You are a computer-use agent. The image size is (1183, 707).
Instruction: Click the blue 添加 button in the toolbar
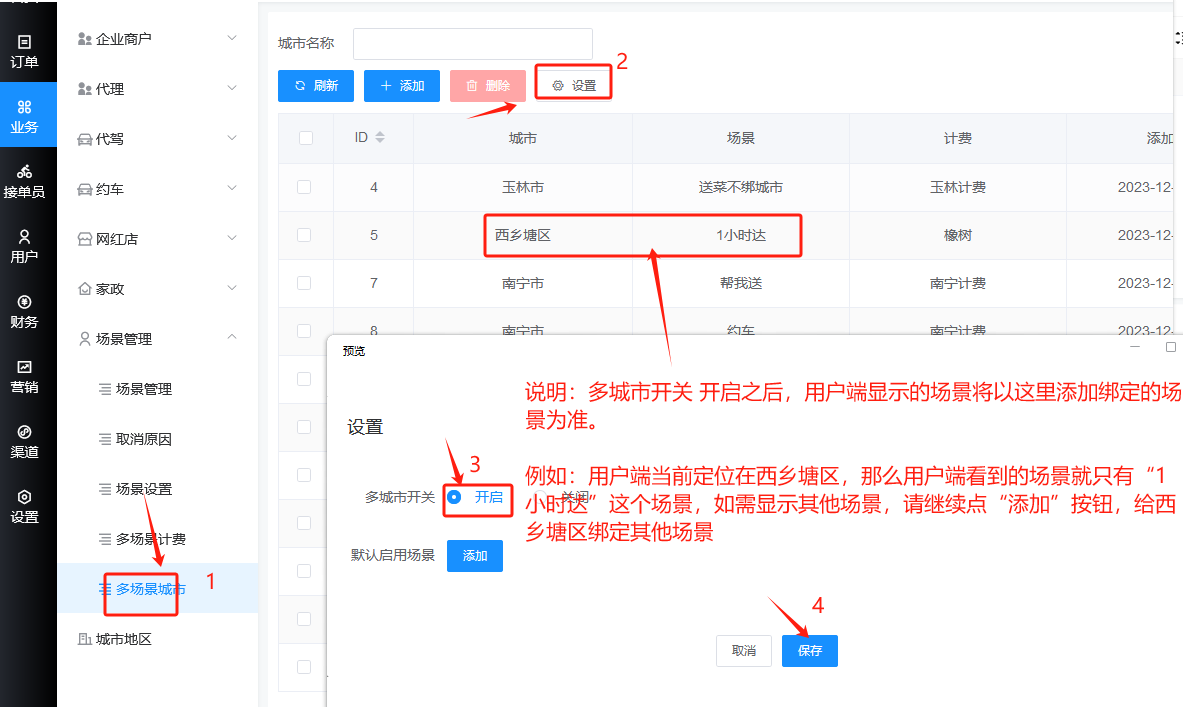tap(402, 85)
